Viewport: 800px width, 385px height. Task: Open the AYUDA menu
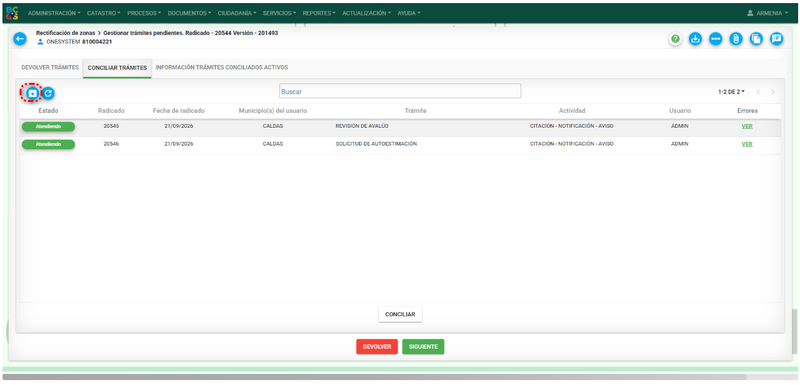tap(409, 13)
